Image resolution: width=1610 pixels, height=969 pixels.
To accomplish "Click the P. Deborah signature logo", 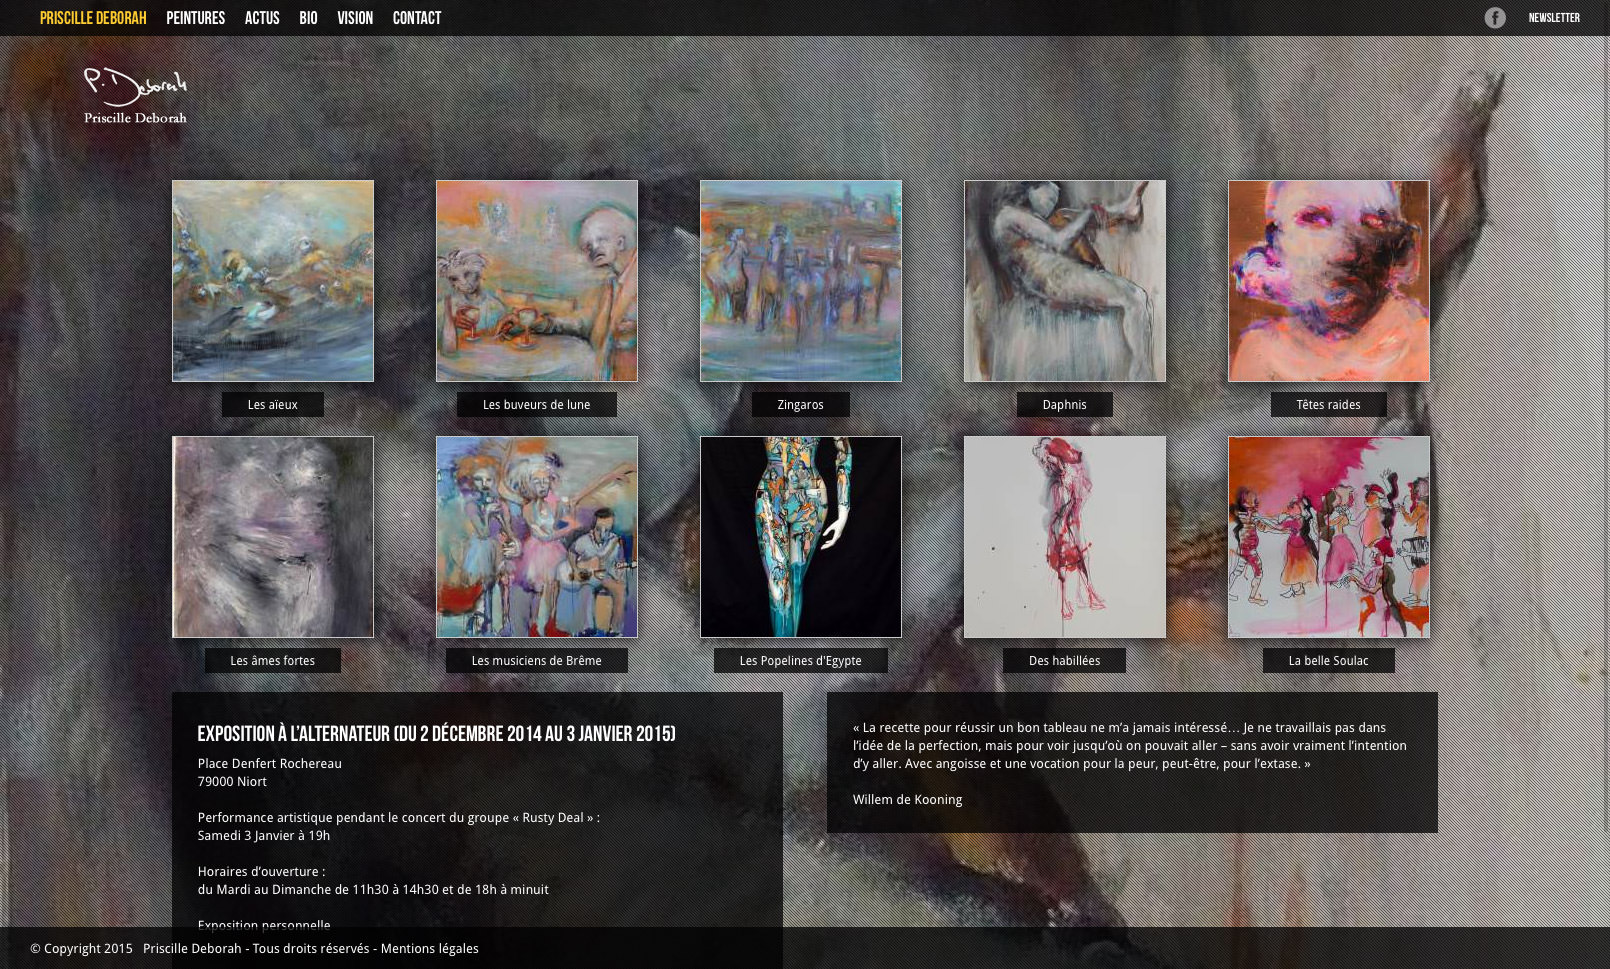I will click(x=135, y=96).
